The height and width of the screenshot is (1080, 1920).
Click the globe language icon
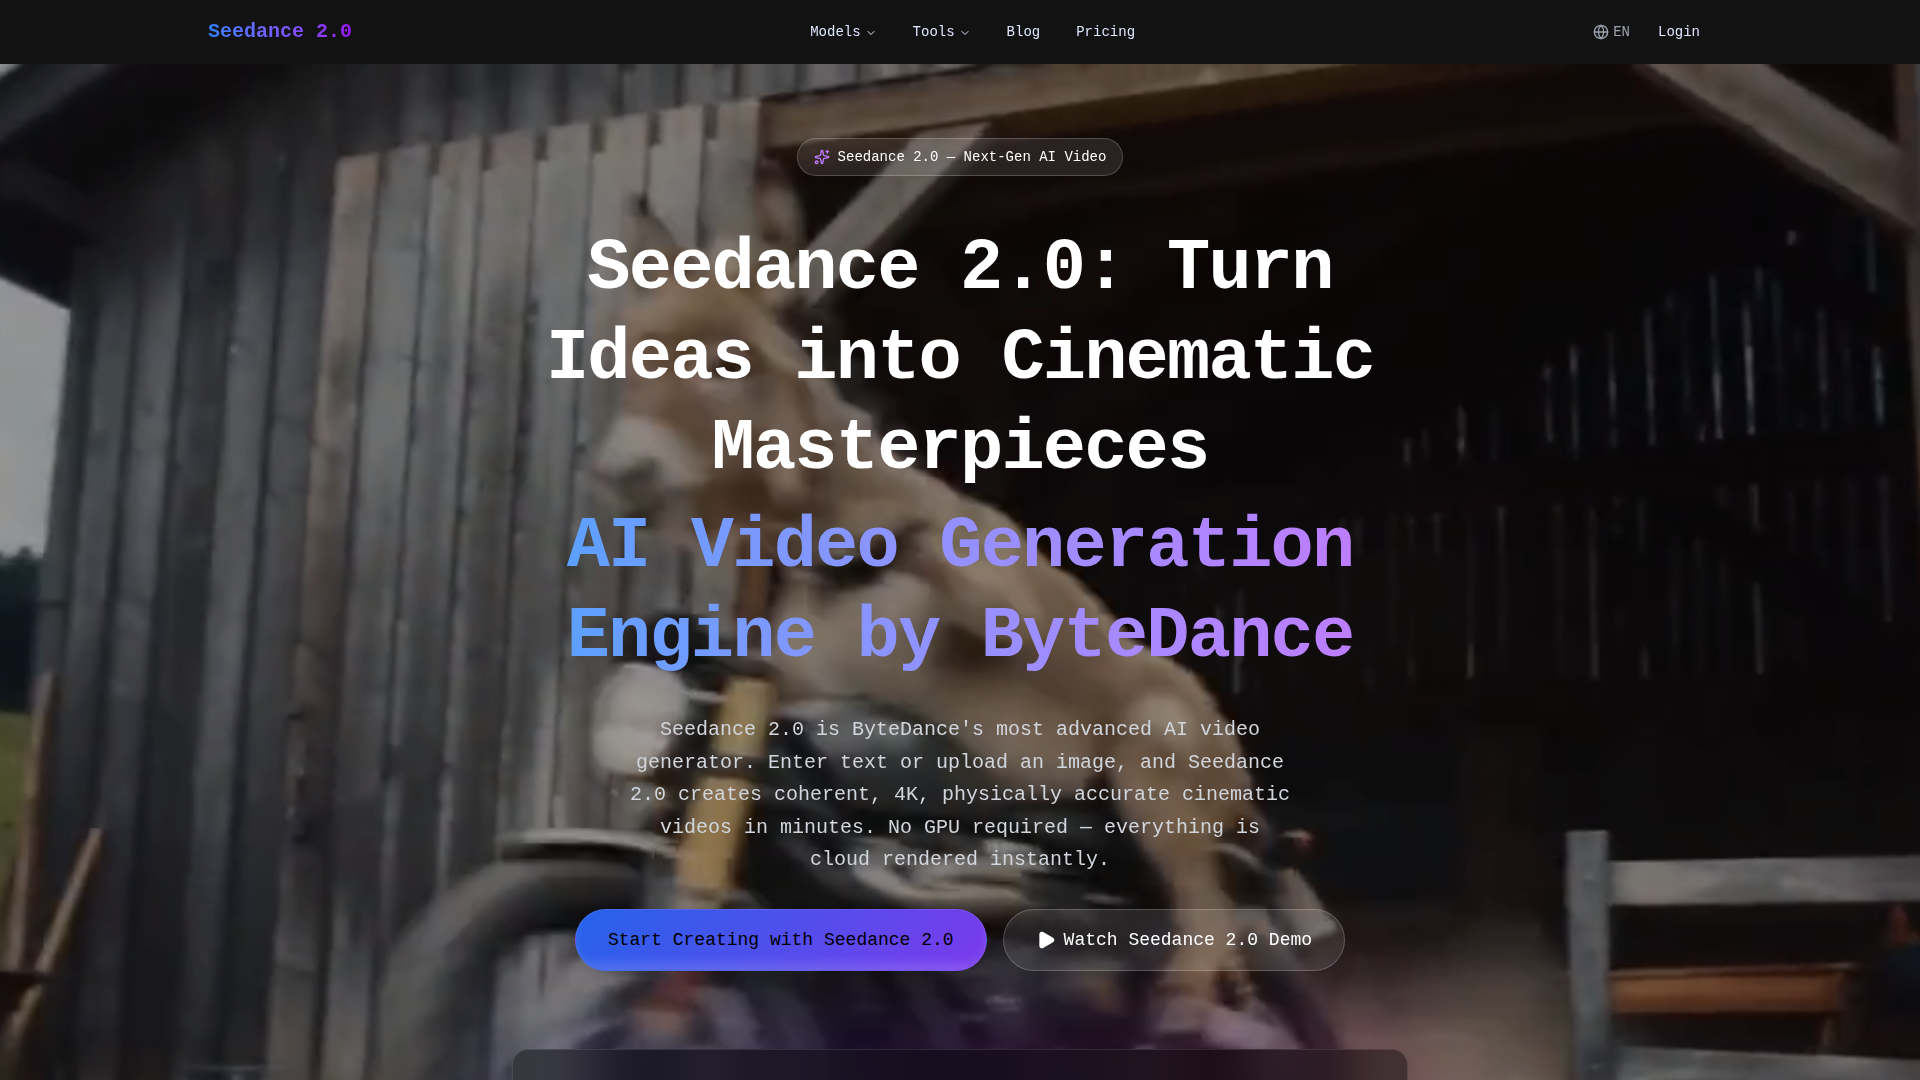pos(1600,32)
